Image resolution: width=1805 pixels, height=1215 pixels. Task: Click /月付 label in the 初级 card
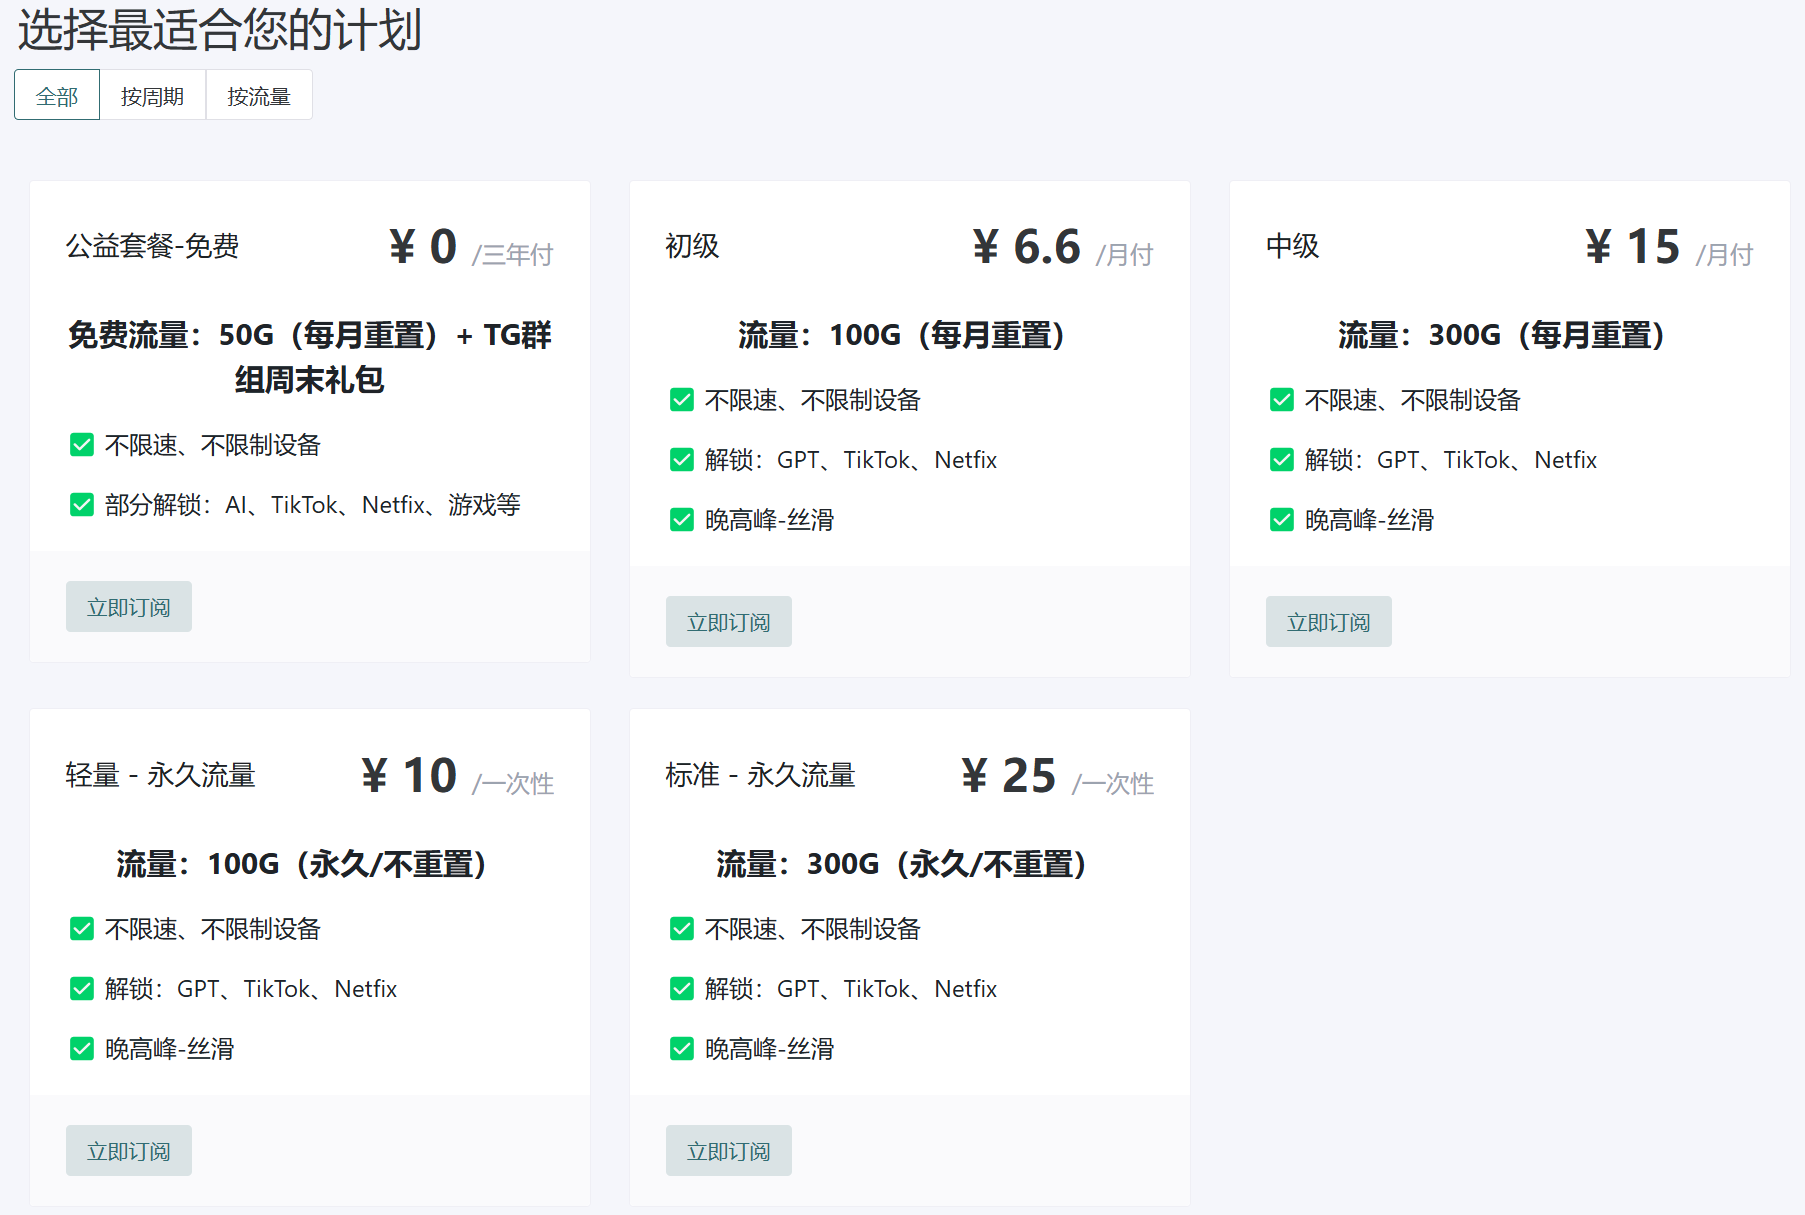pos(1125,255)
